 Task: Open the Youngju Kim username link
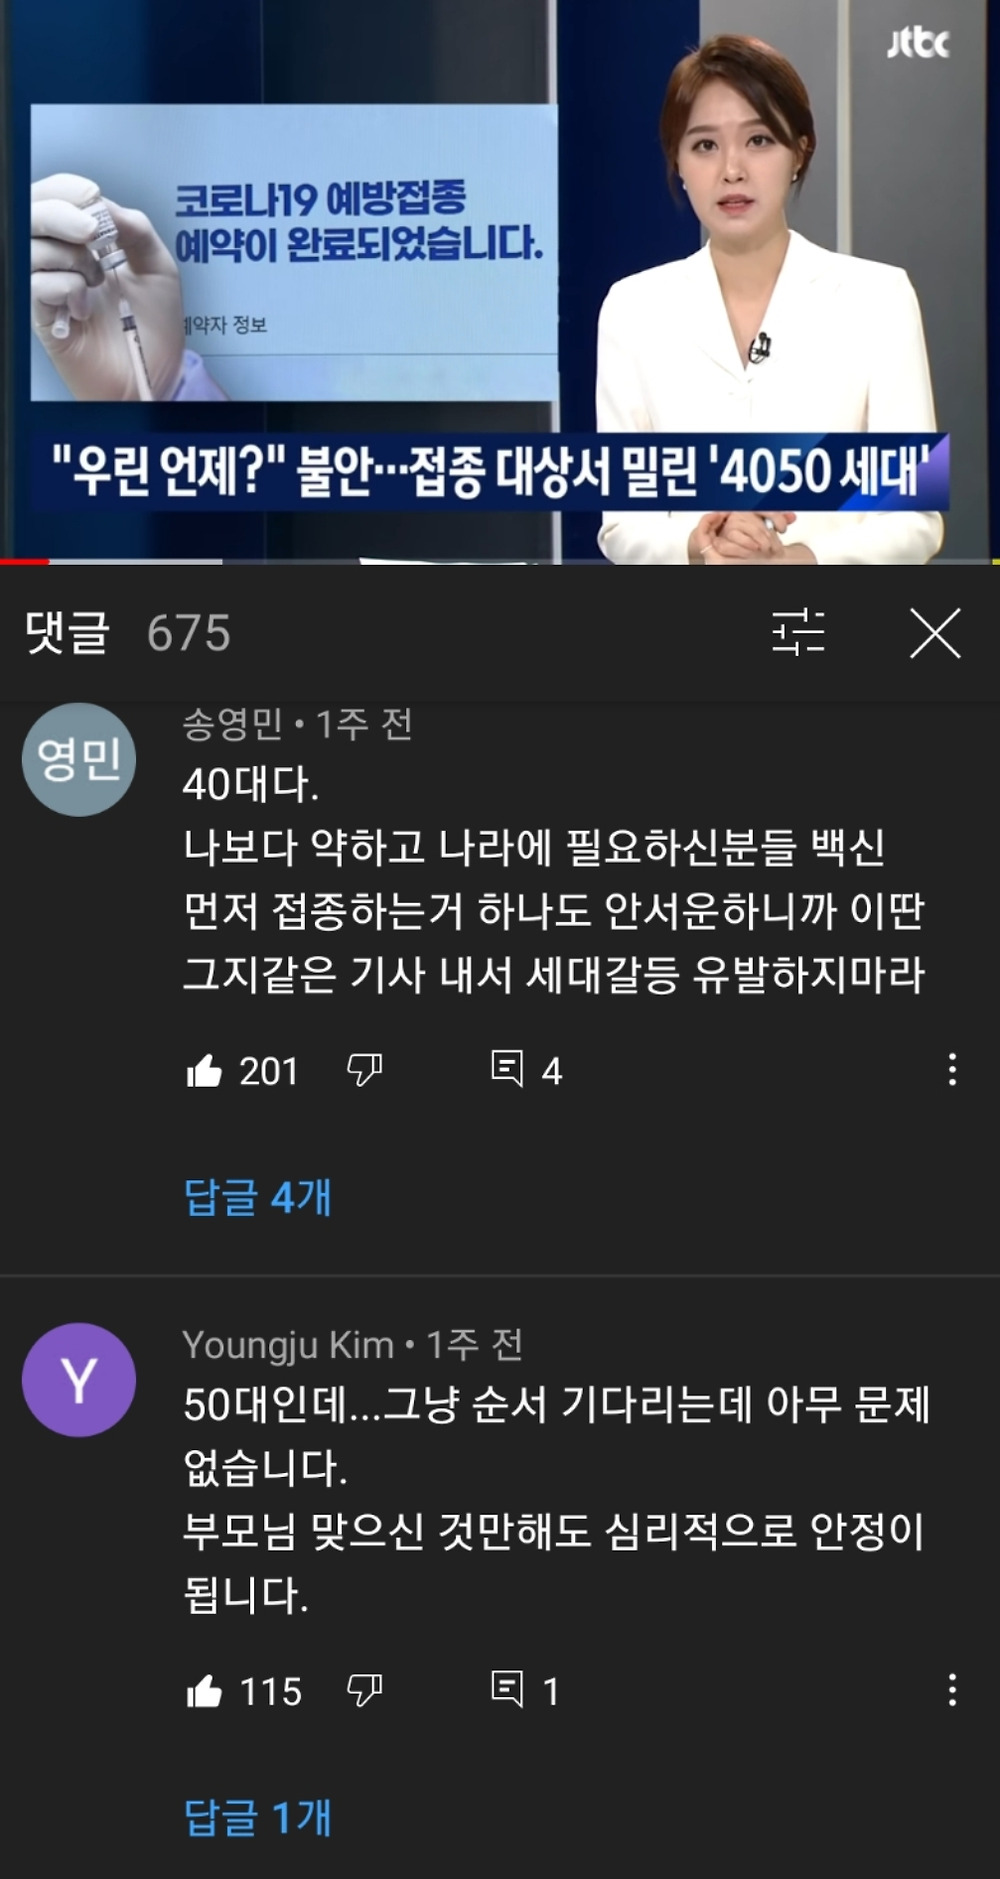(x=288, y=1346)
